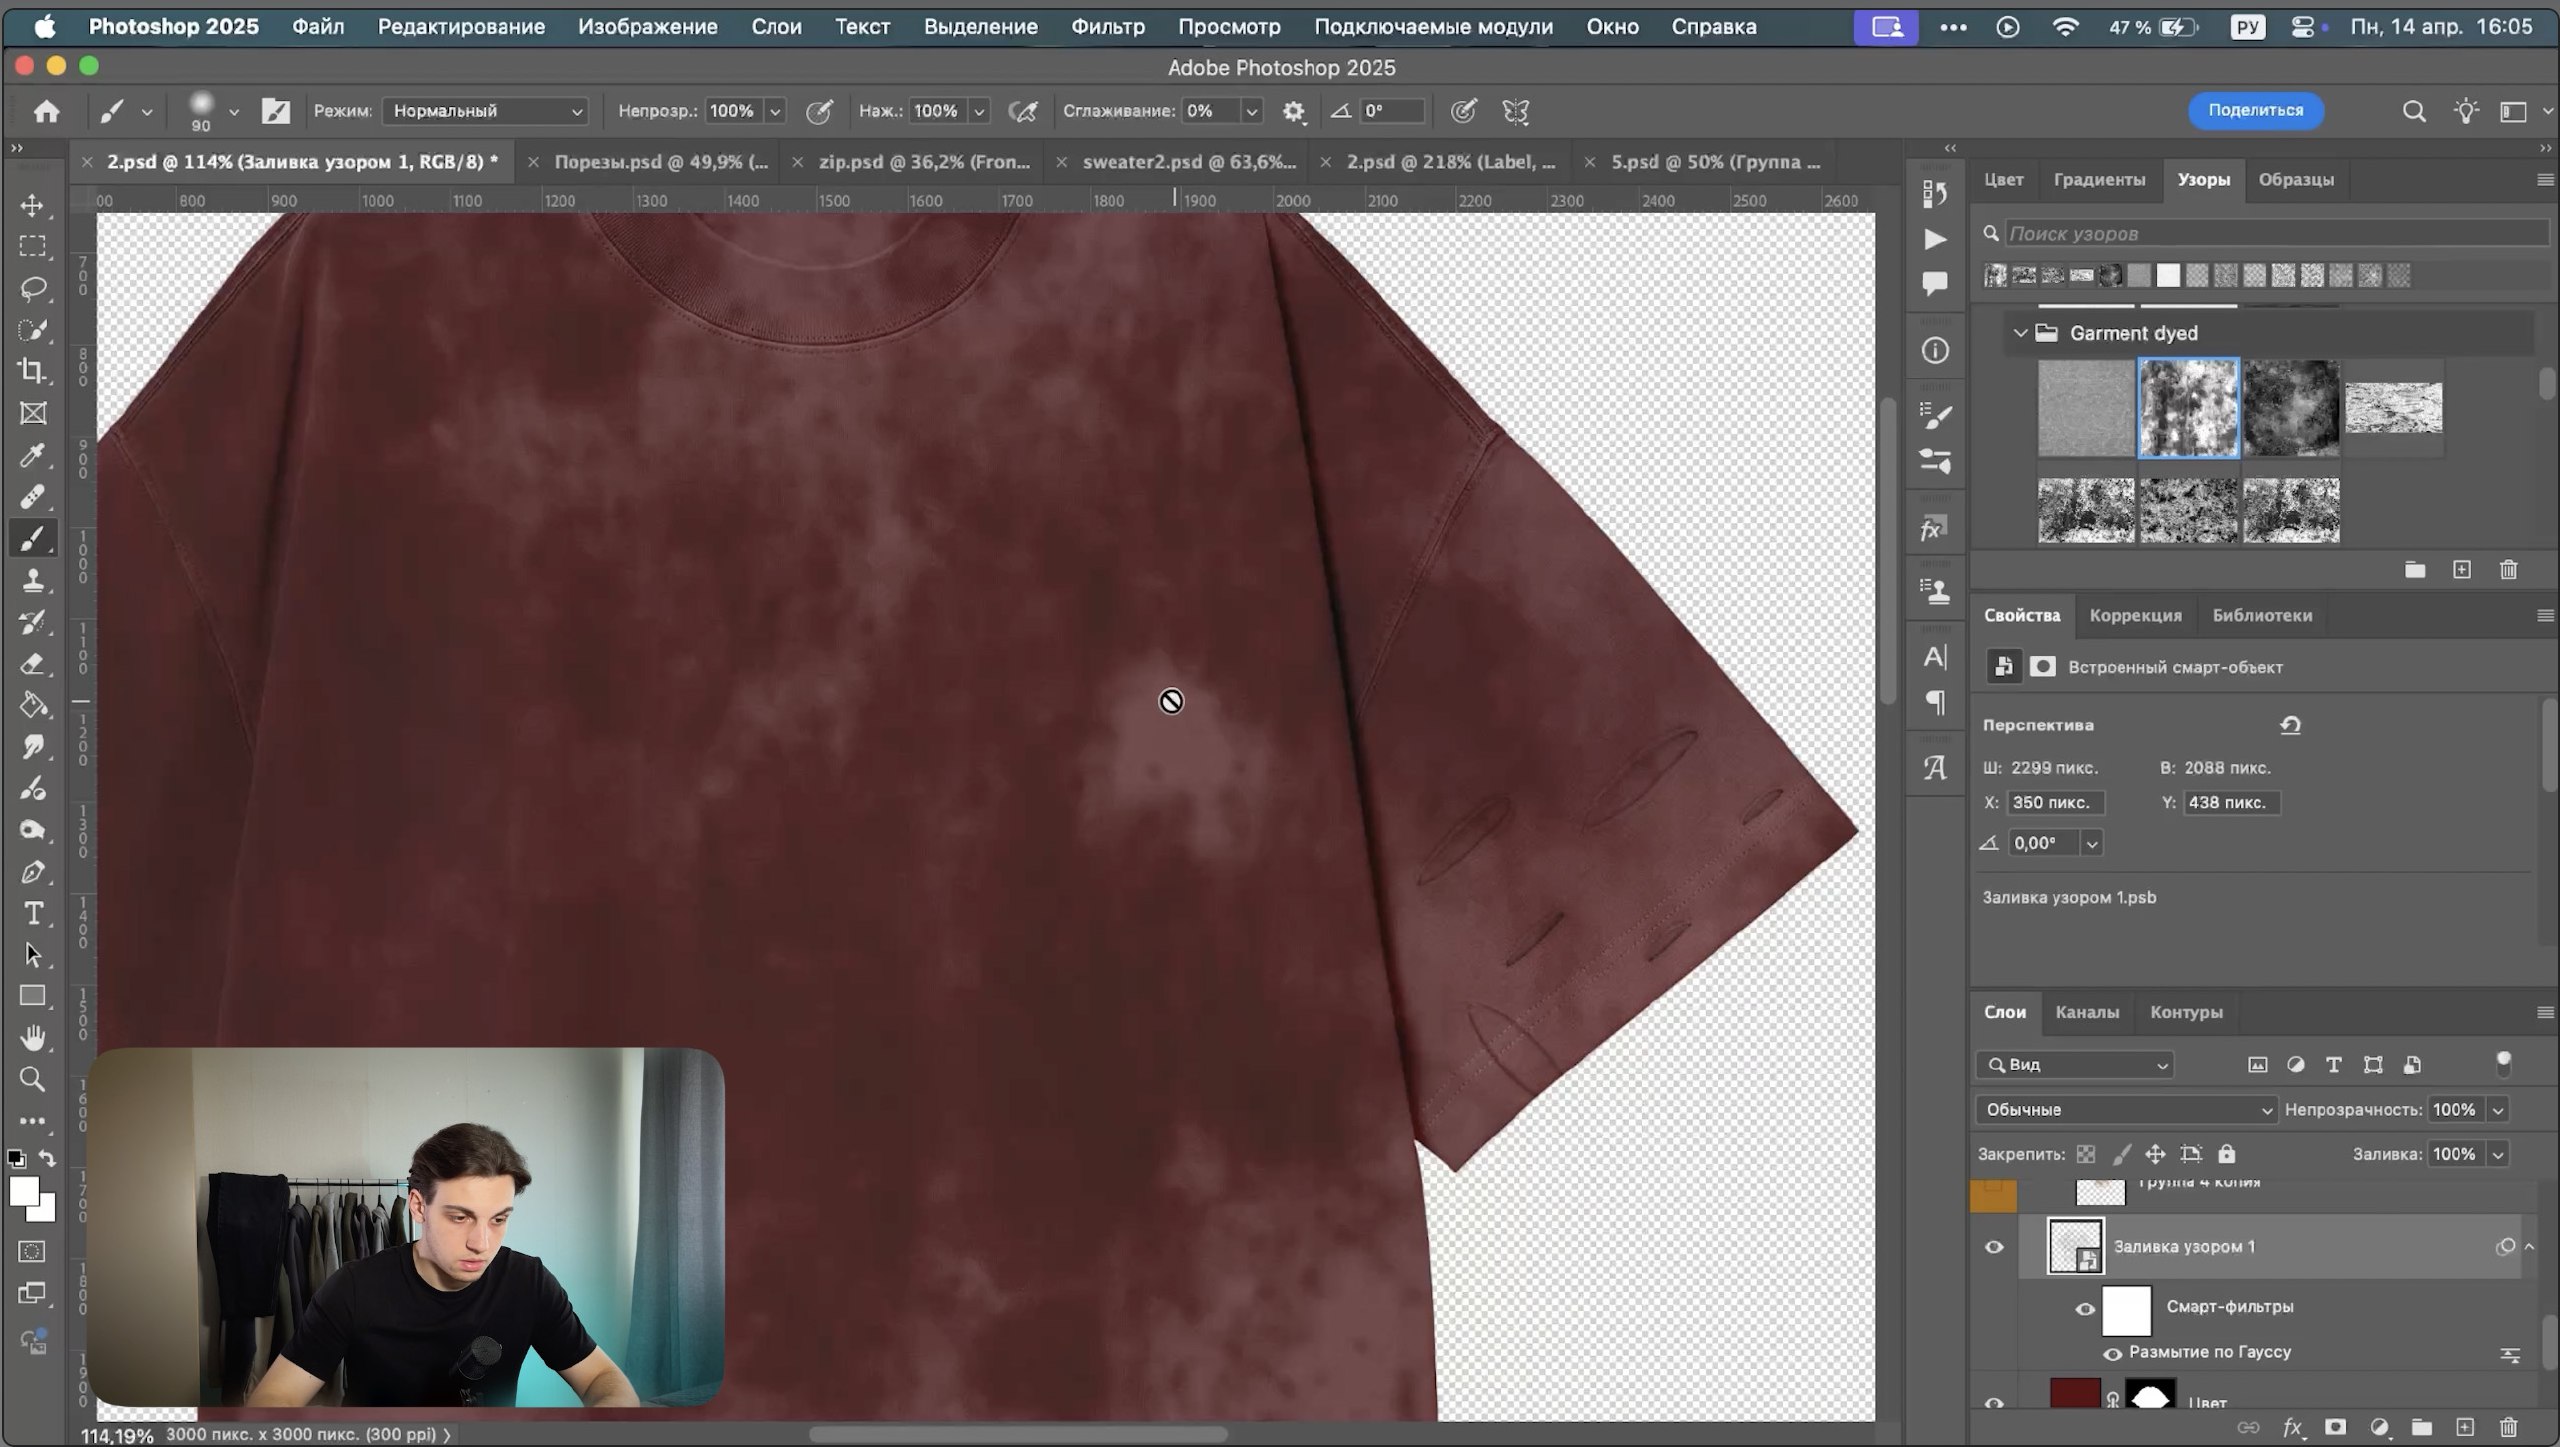Open brush settings gear icon

pyautogui.click(x=1293, y=111)
